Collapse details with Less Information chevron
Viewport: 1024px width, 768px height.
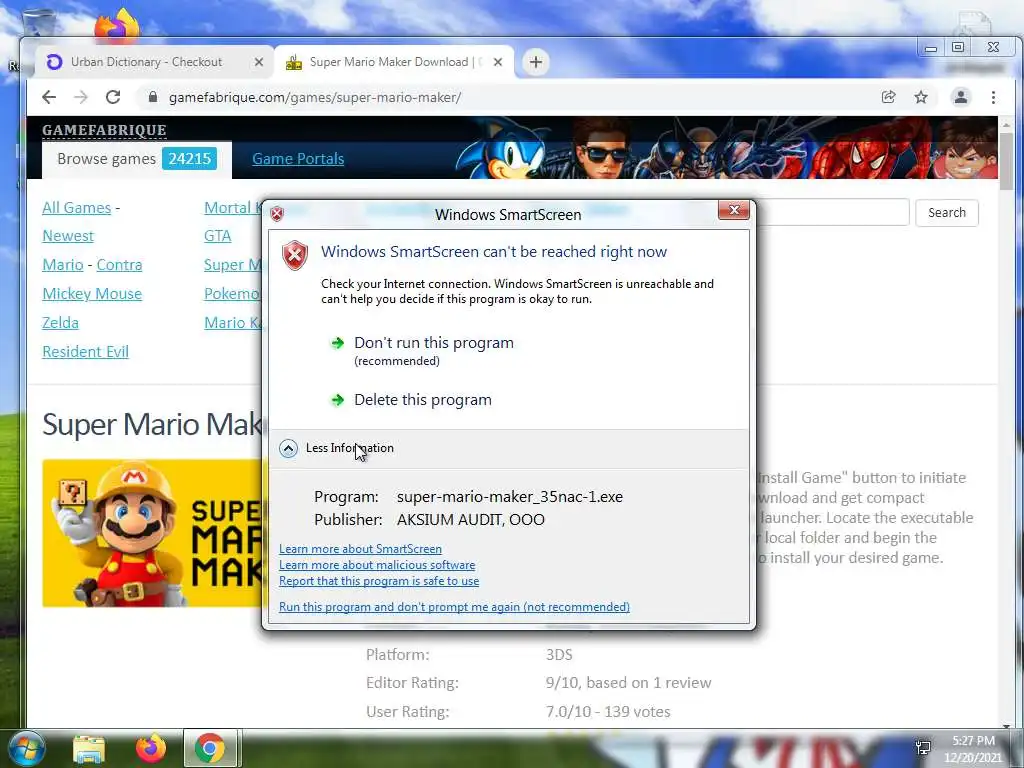coord(288,448)
